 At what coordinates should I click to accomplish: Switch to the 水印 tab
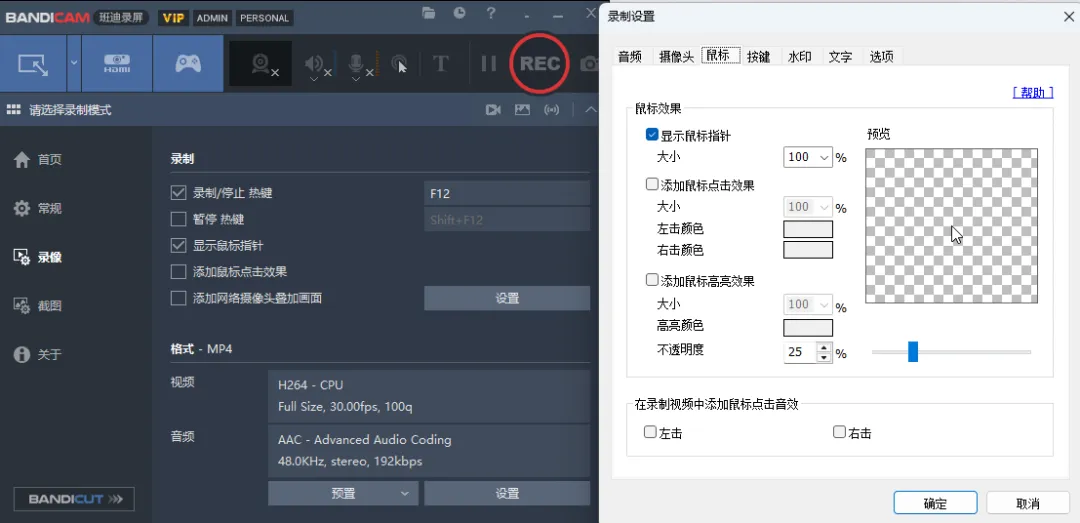pyautogui.click(x=800, y=57)
